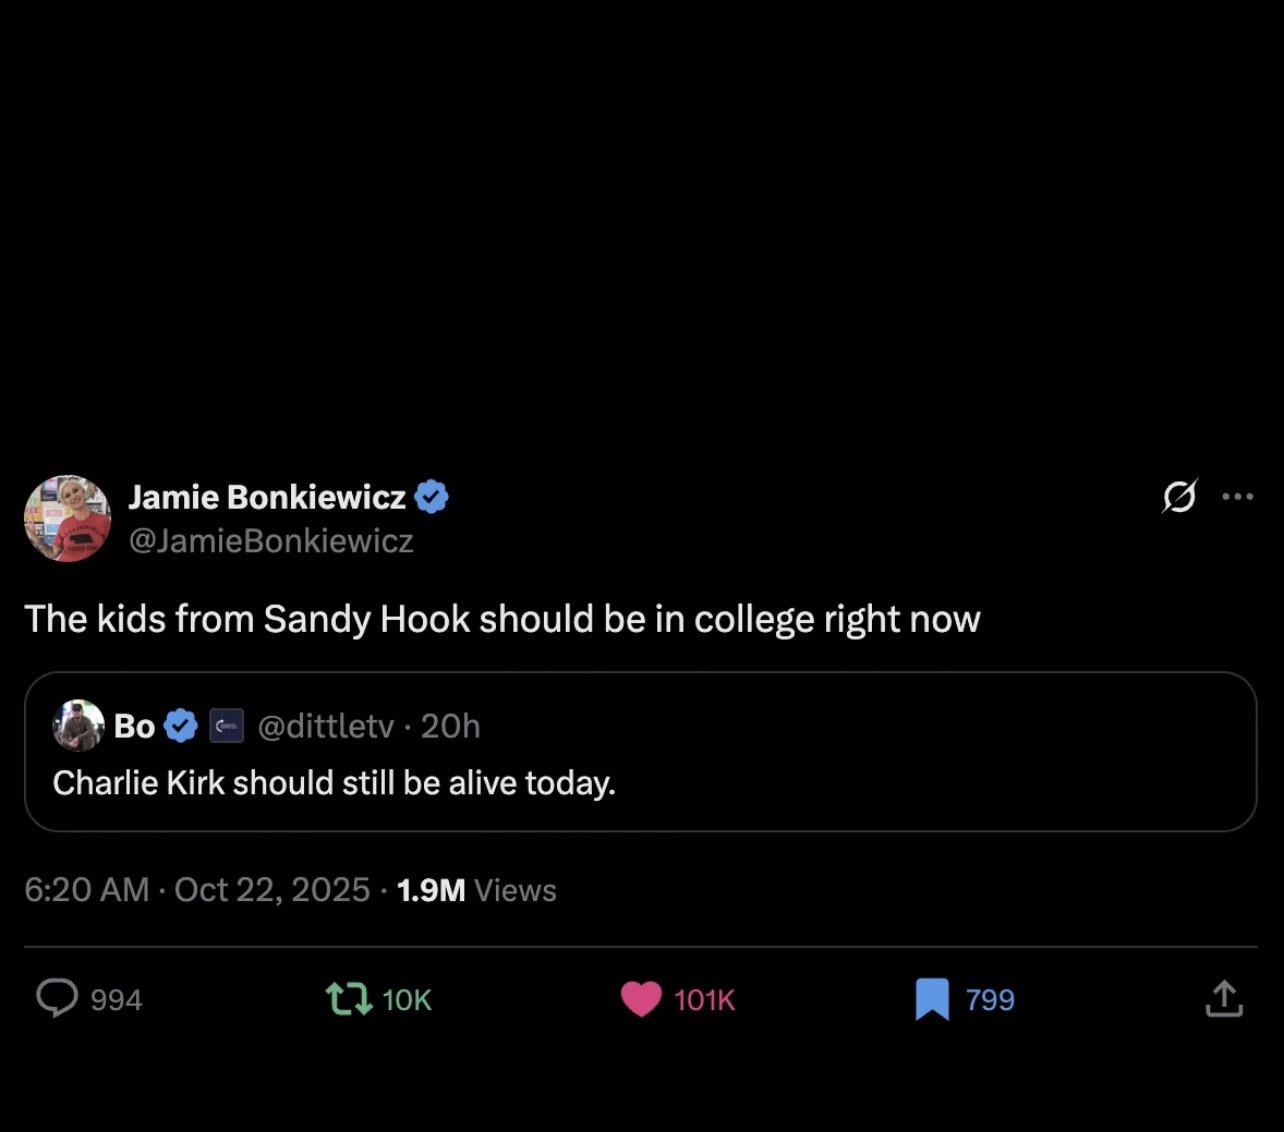The height and width of the screenshot is (1132, 1284).
Task: Click the 101K likes count
Action: (x=704, y=999)
